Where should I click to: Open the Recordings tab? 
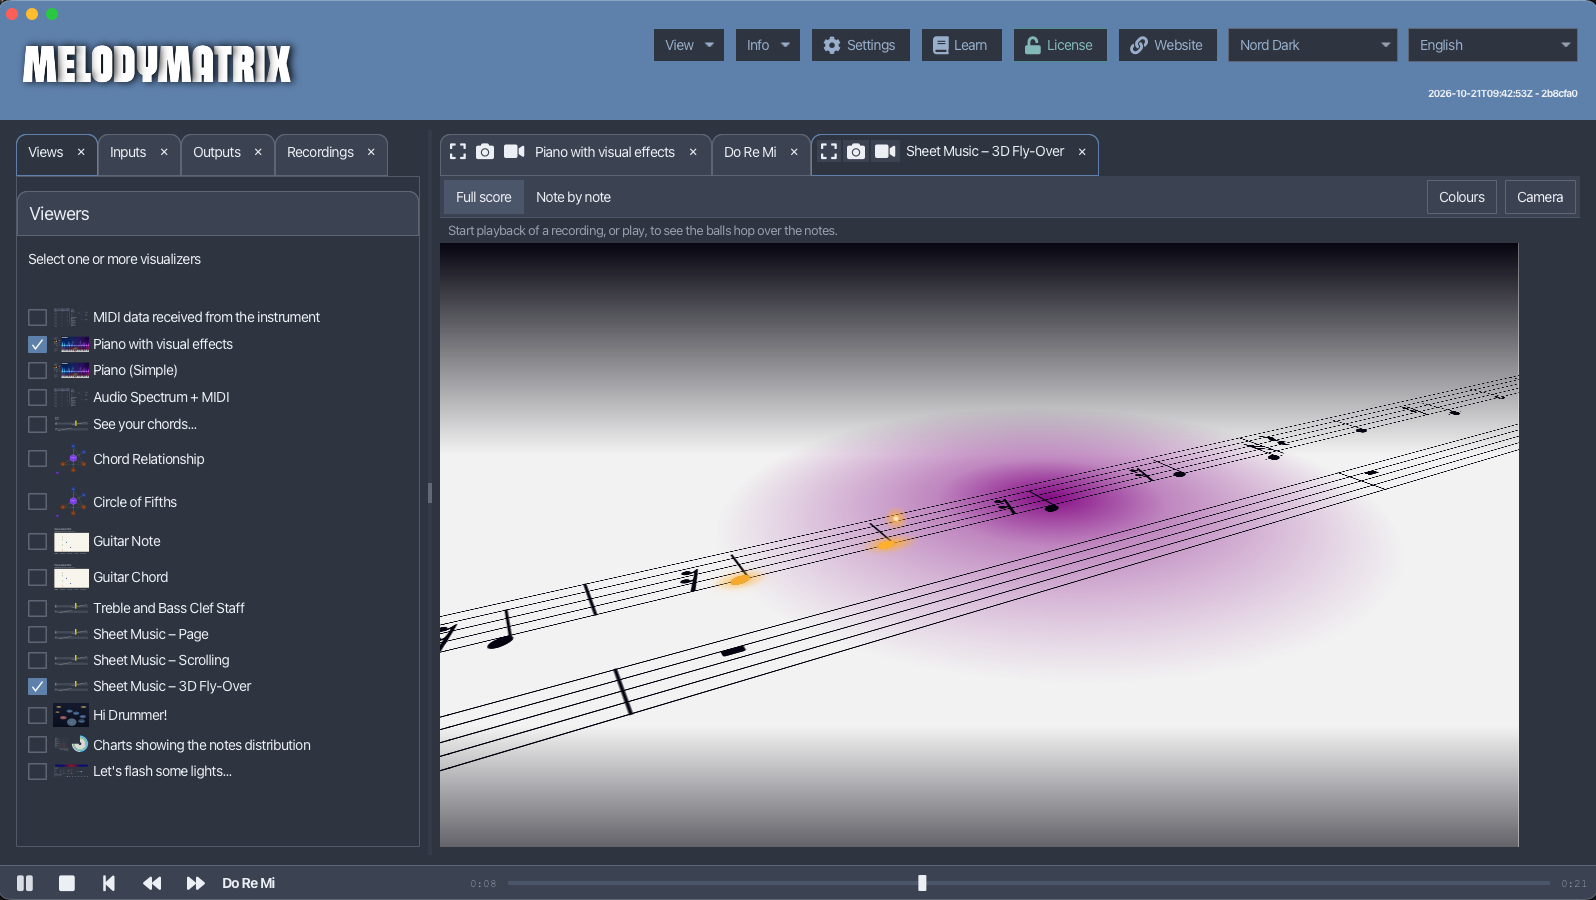tap(320, 152)
